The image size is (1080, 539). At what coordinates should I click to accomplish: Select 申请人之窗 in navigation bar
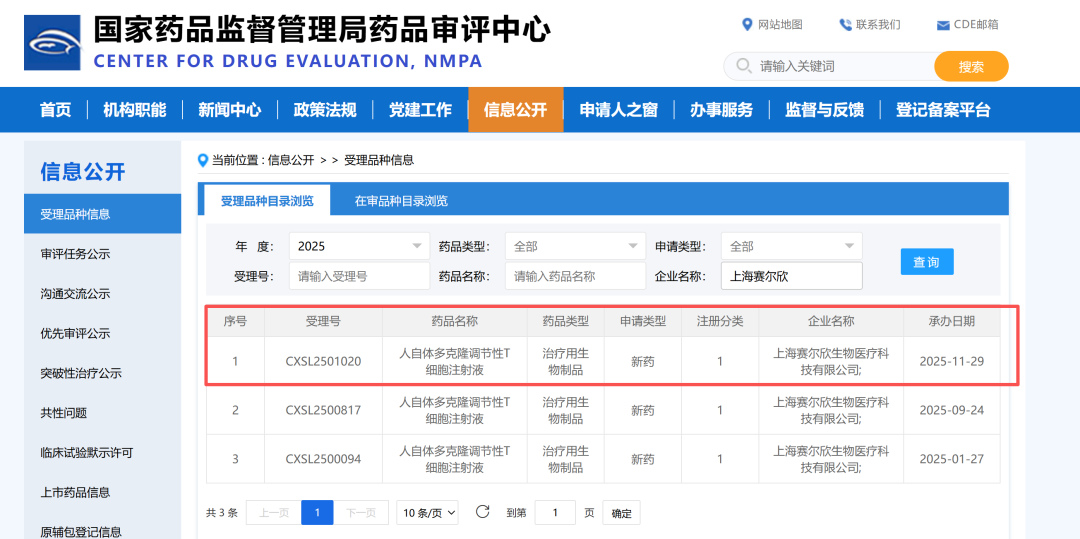point(618,110)
